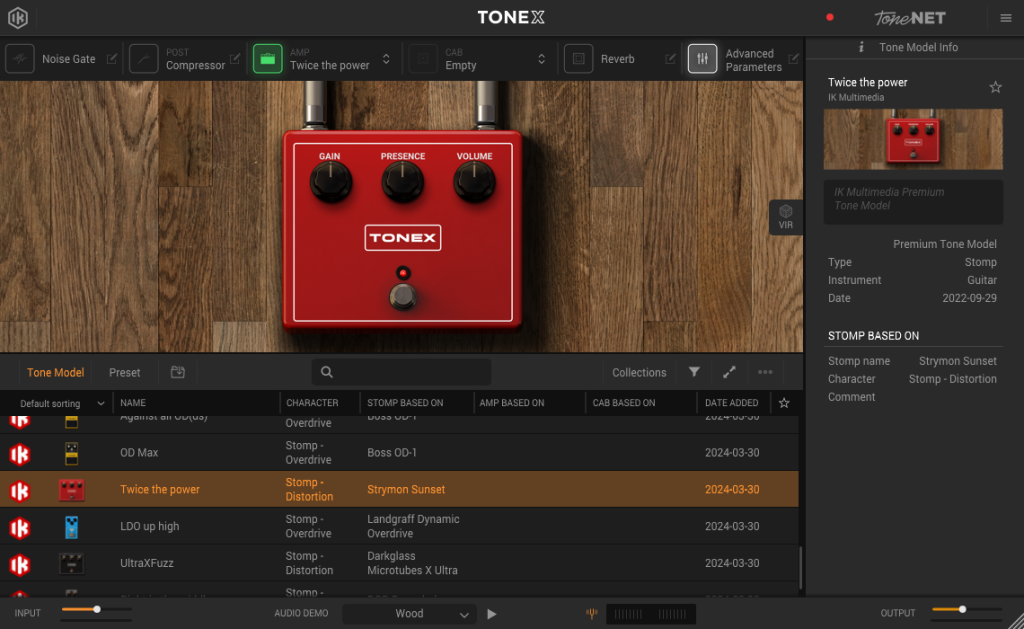Open Collections
Screen dimensions: 1024x629
tap(639, 372)
